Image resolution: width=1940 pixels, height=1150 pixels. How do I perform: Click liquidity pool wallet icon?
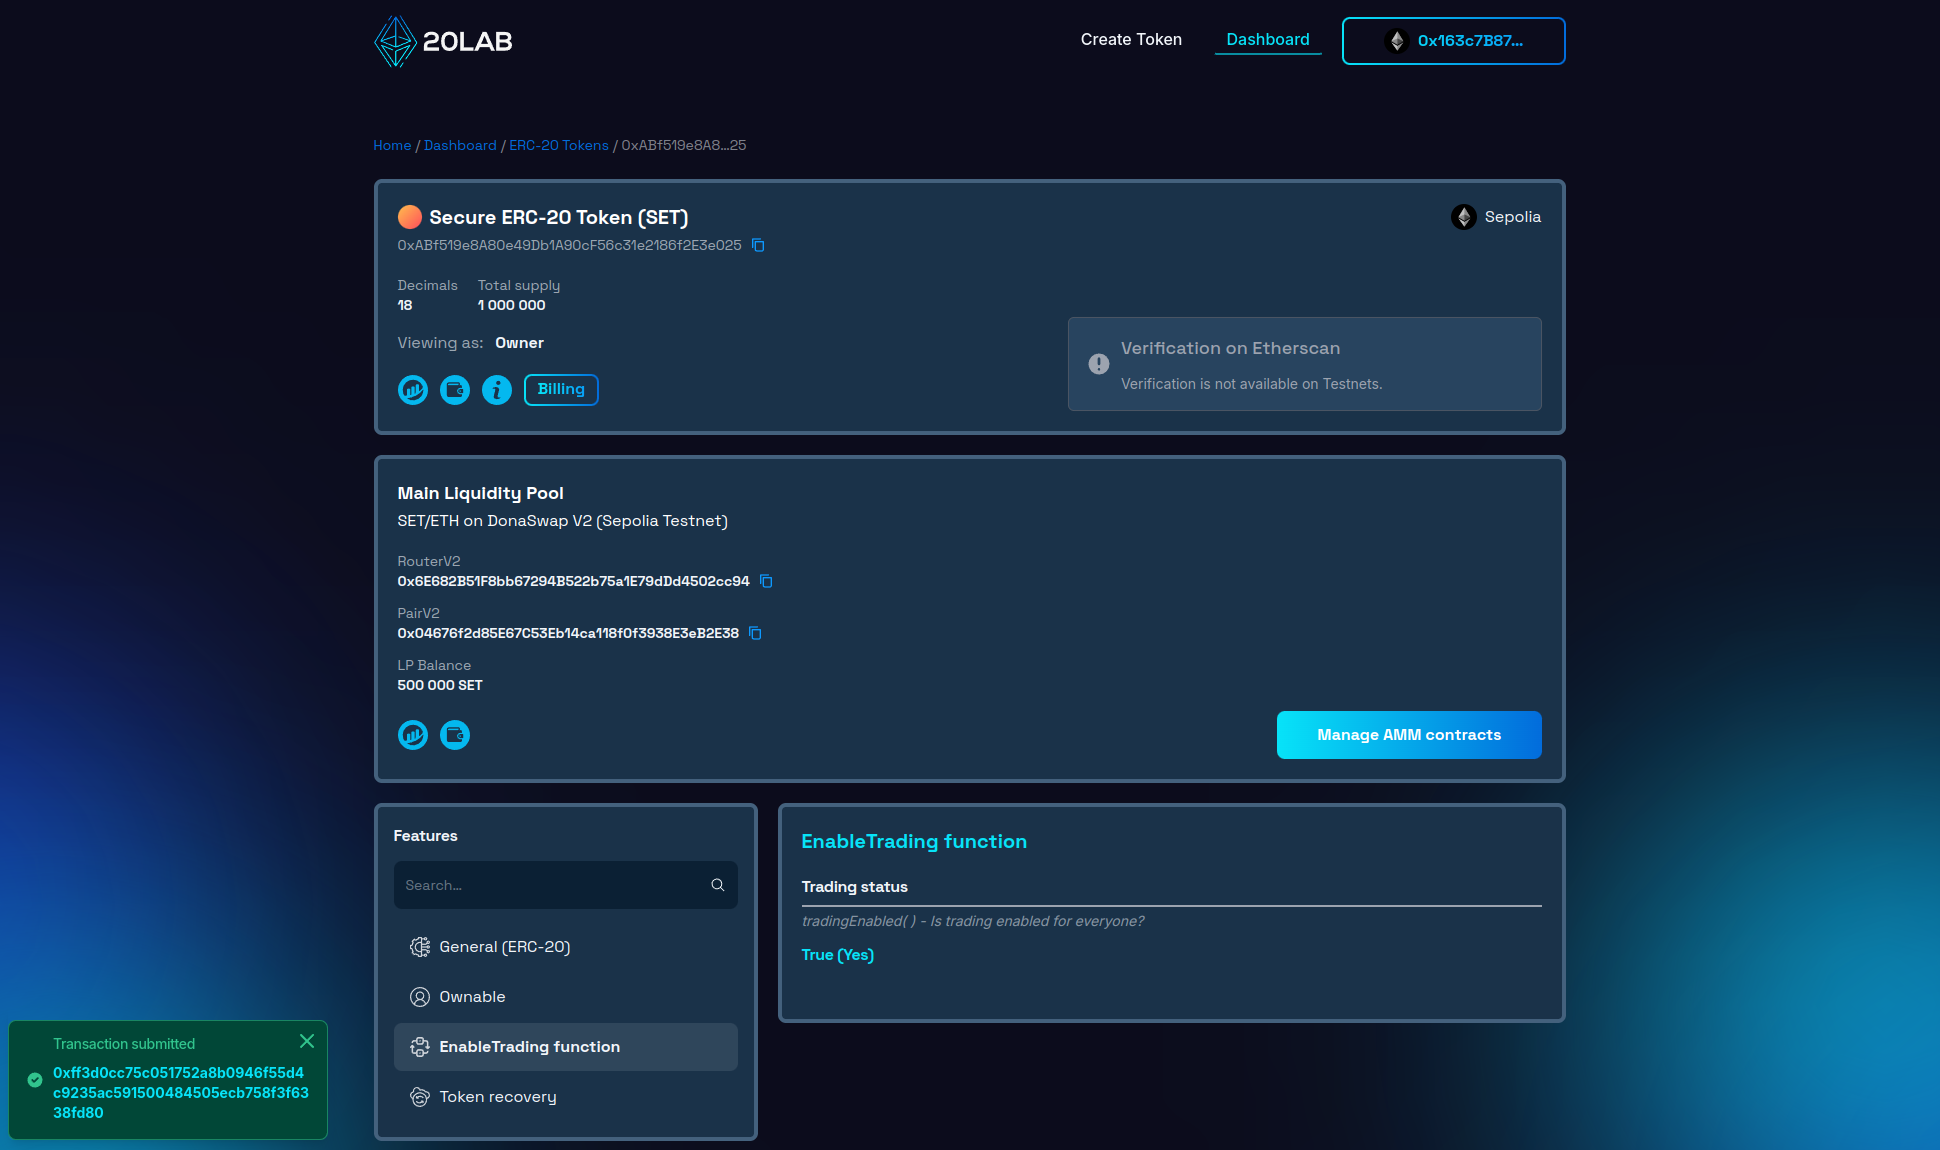(x=455, y=735)
